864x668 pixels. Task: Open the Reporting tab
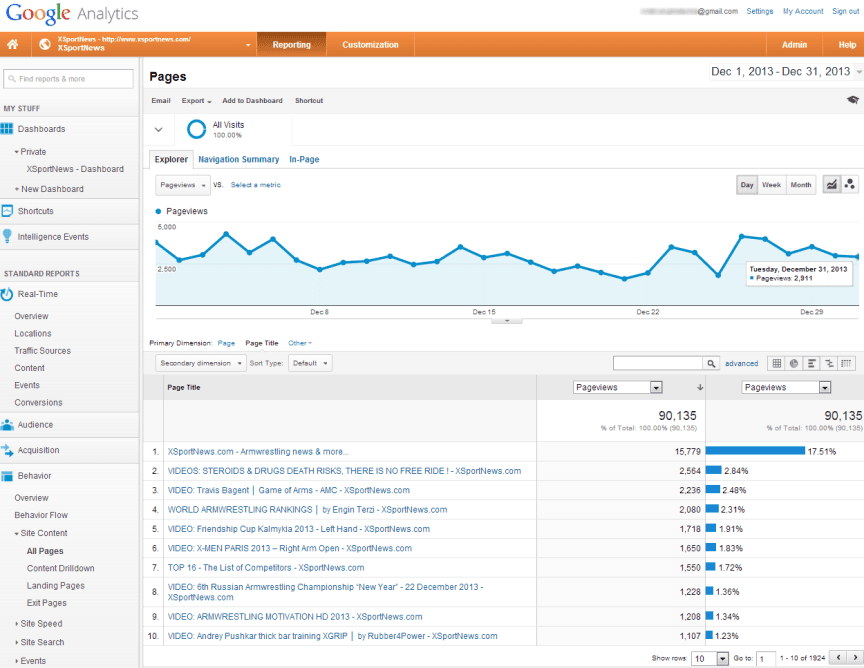[x=291, y=45]
